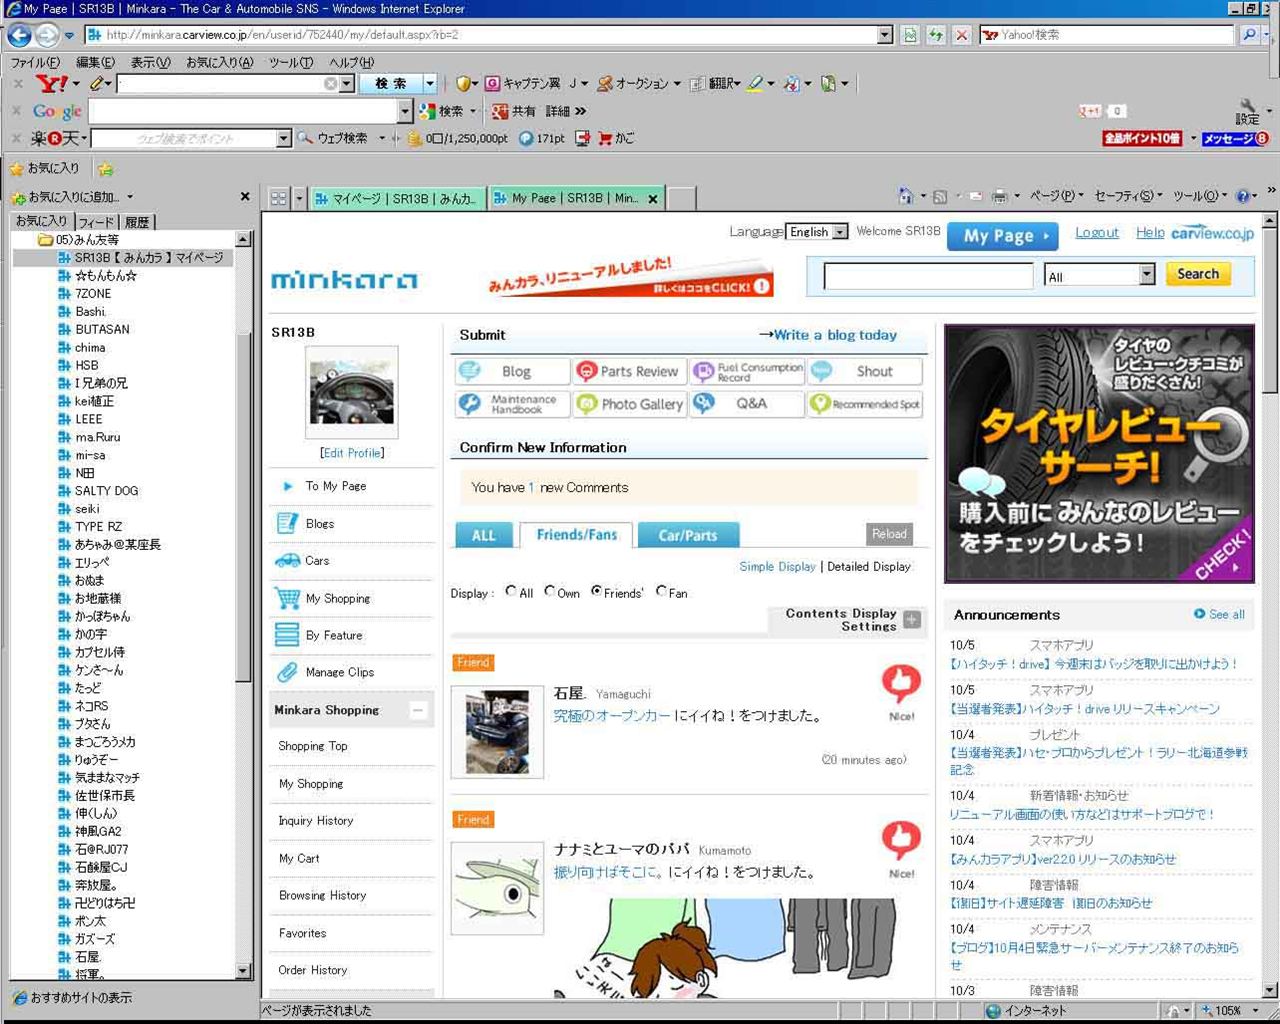1280x1024 pixels.
Task: Click the Fuel Consumption Record button
Action: pyautogui.click(x=747, y=371)
